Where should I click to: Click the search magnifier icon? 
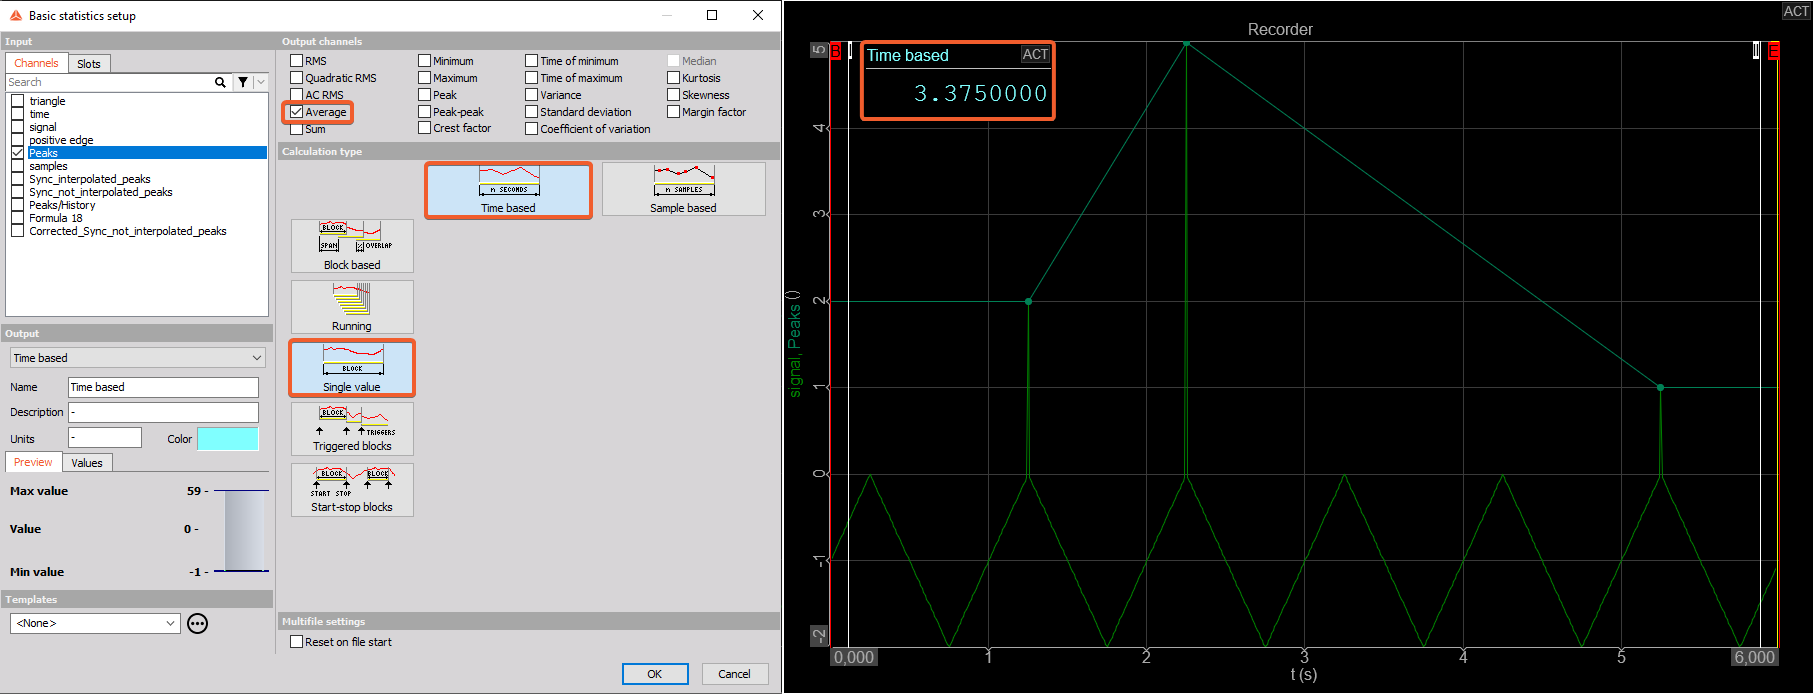pyautogui.click(x=220, y=82)
